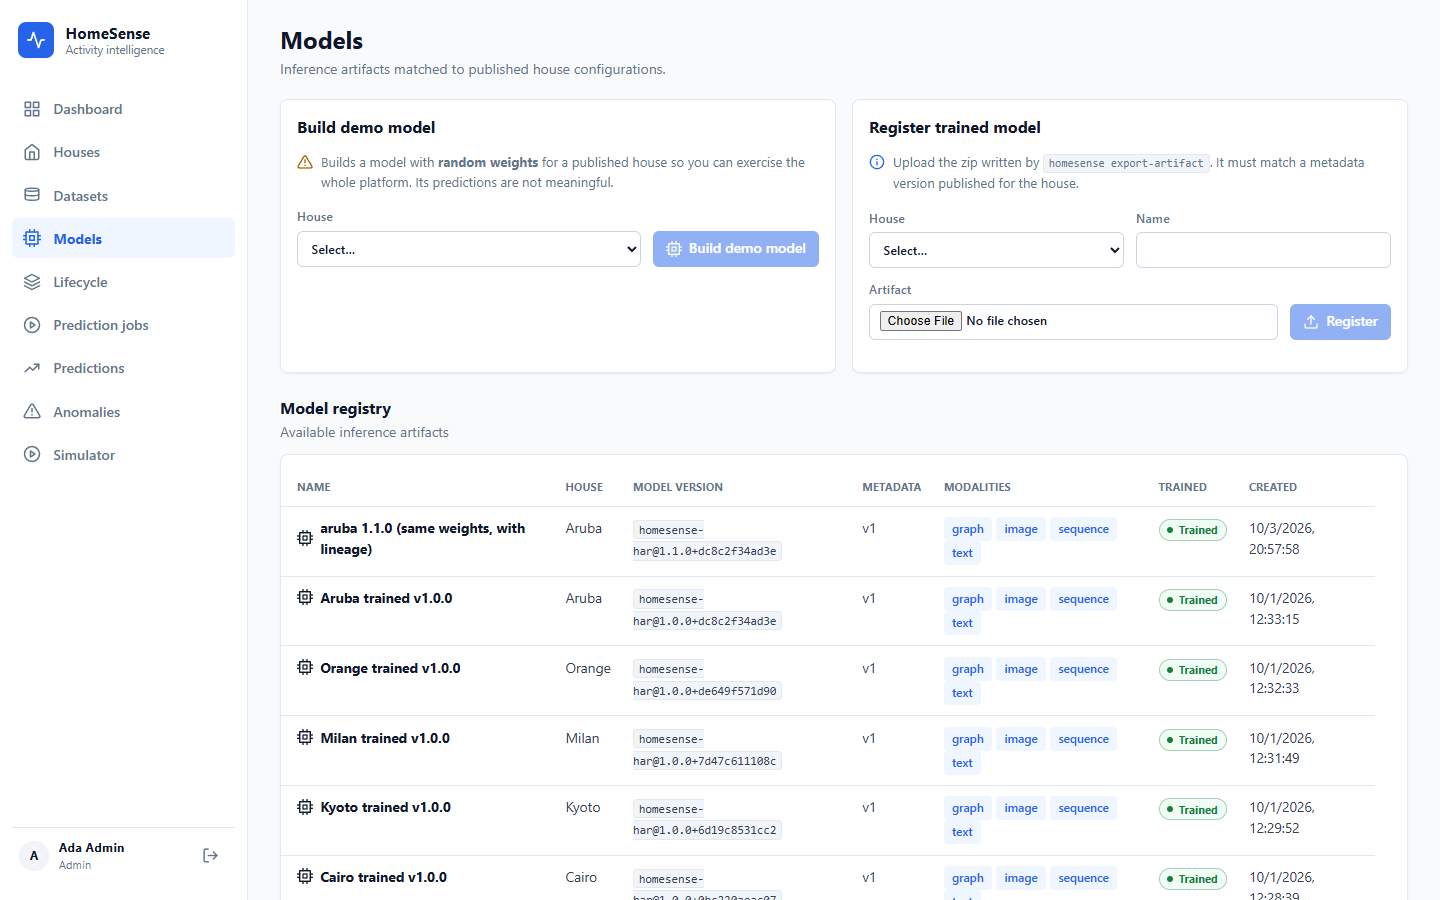The image size is (1440, 900).
Task: Click the "10/1/2026, 12:31:49" created timestamp
Action: coord(1282,748)
